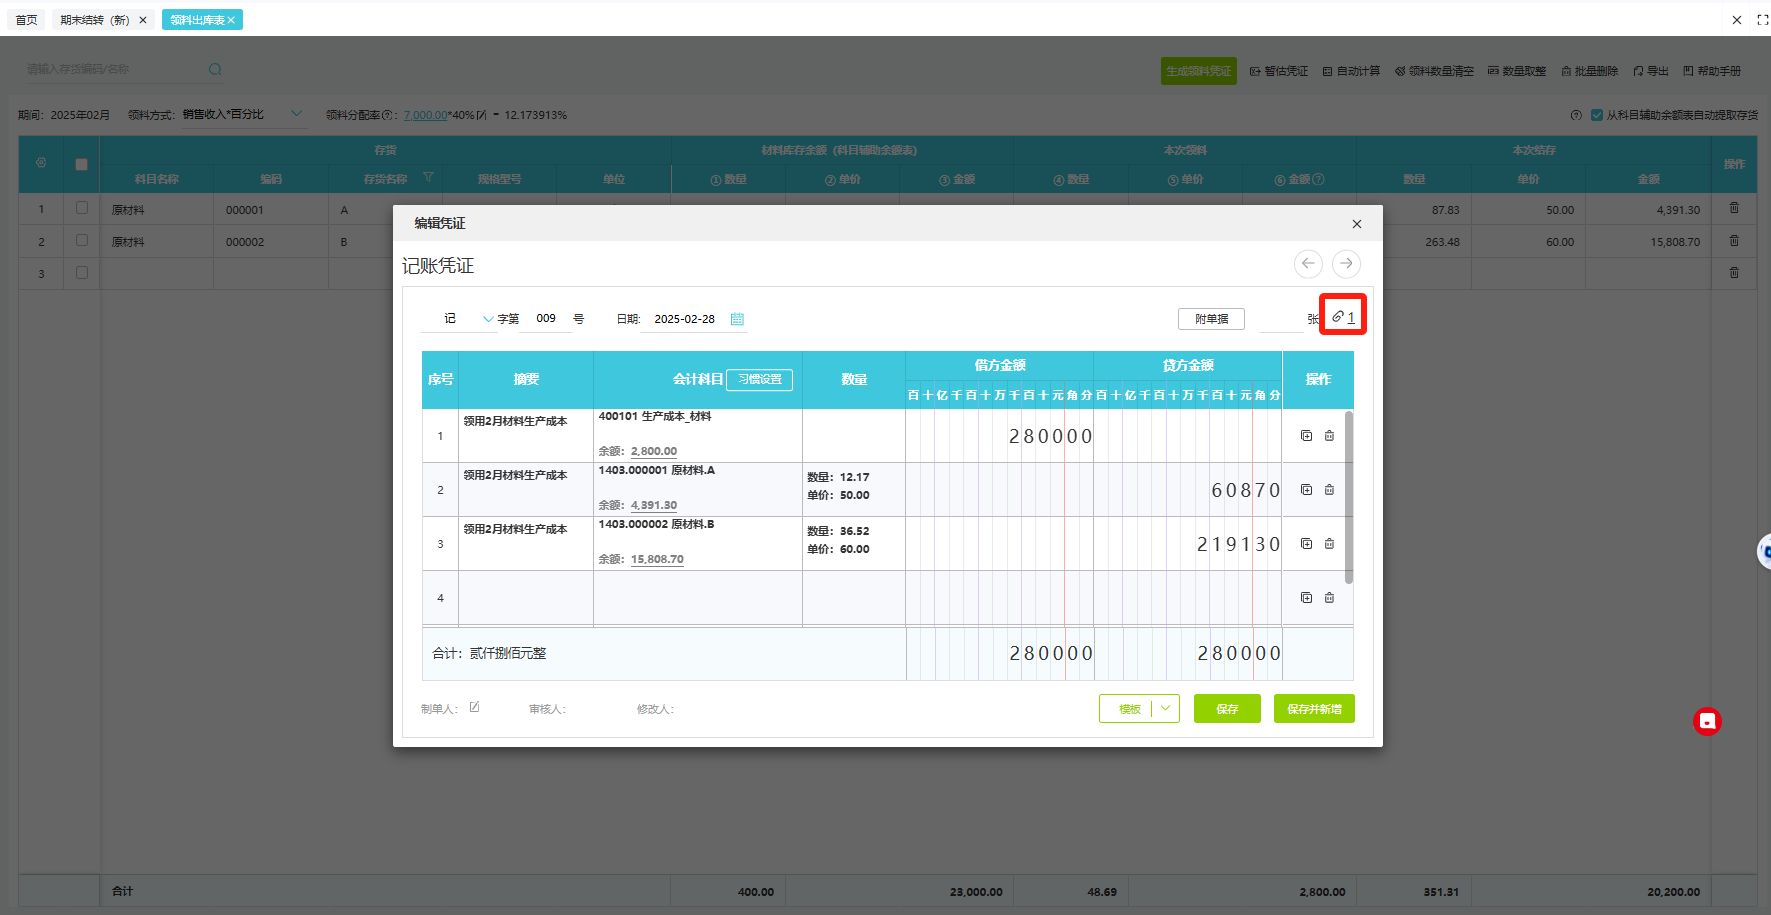Screen dimensions: 1771x915
Task: Toggle 从科目辅助余额表自动提取存货 checkbox
Action: [1596, 115]
